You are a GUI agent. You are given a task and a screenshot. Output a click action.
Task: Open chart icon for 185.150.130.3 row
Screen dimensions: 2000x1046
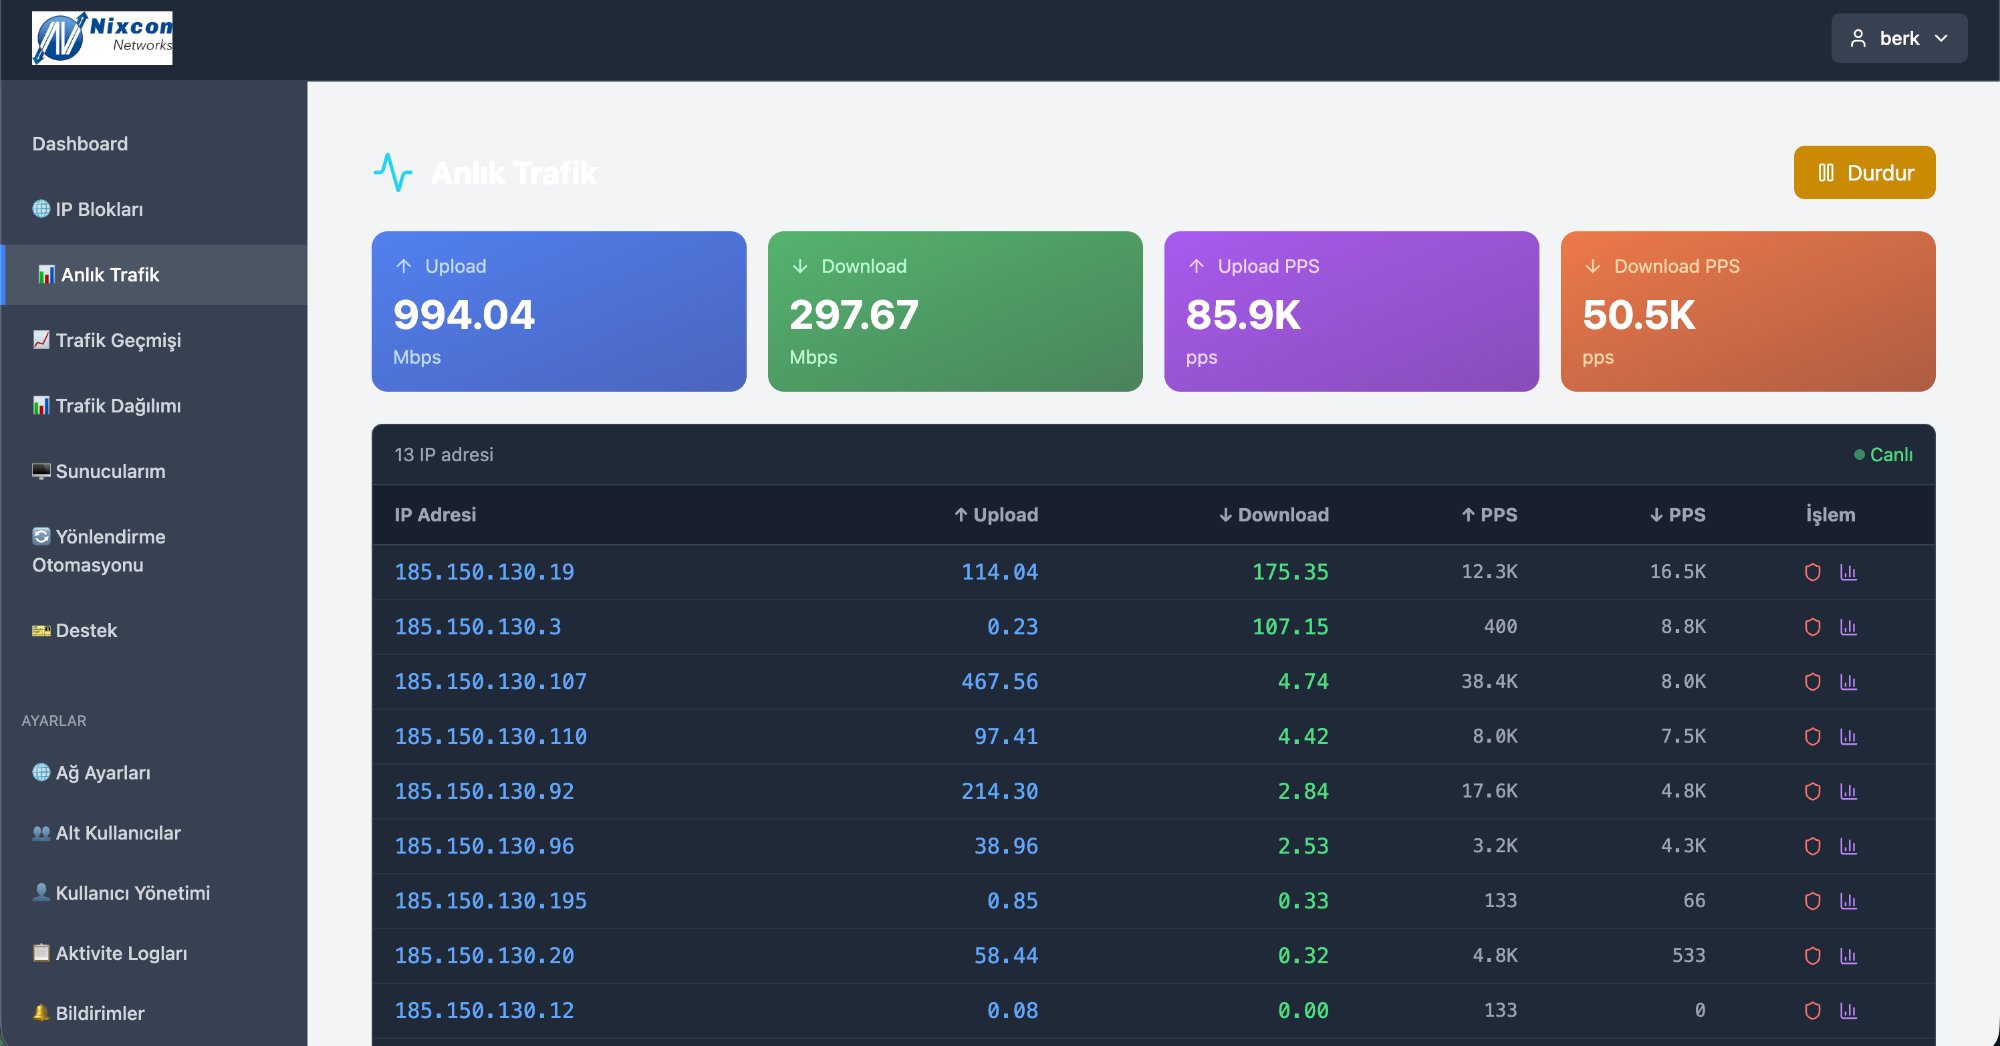point(1848,627)
